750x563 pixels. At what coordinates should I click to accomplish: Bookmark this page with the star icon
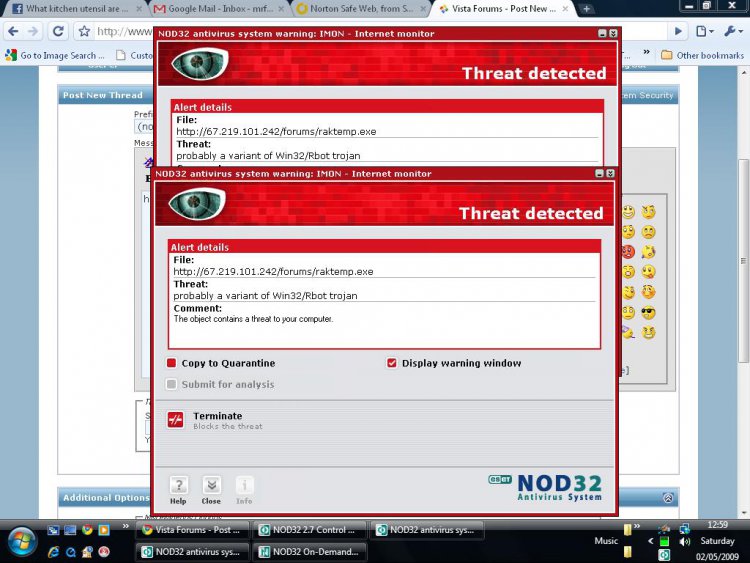pos(84,32)
